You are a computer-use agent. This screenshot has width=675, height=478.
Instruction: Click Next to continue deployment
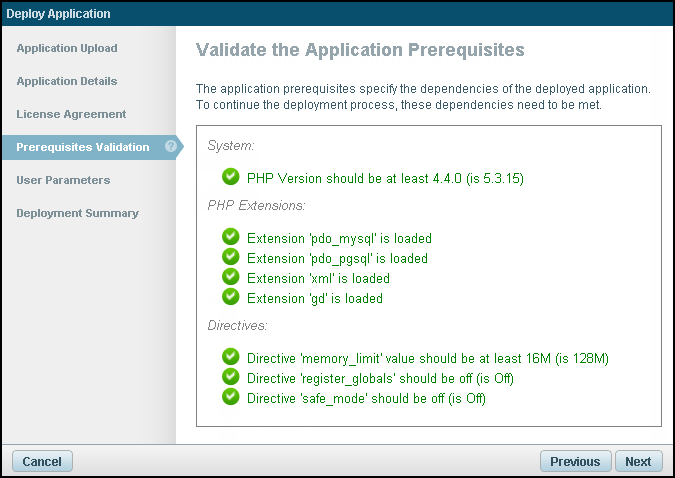tap(638, 461)
